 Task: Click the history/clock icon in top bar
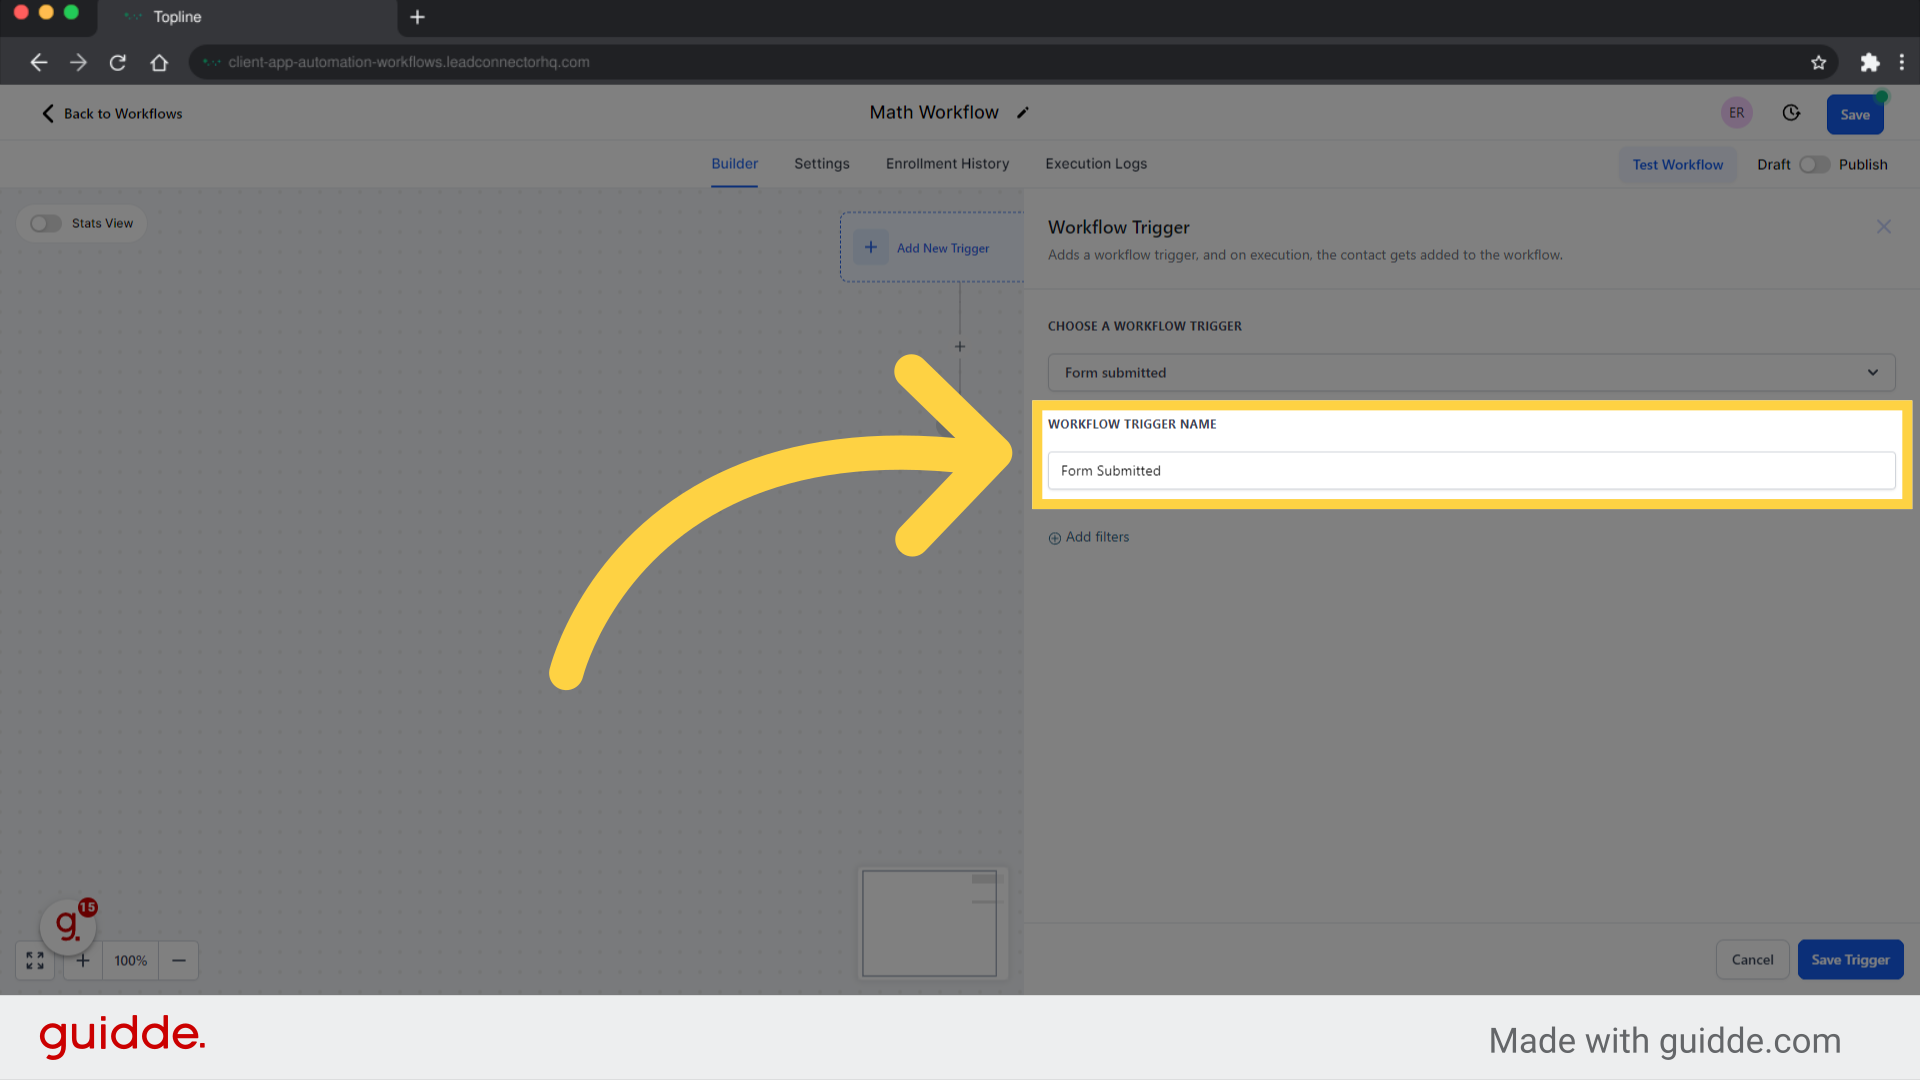tap(1791, 112)
